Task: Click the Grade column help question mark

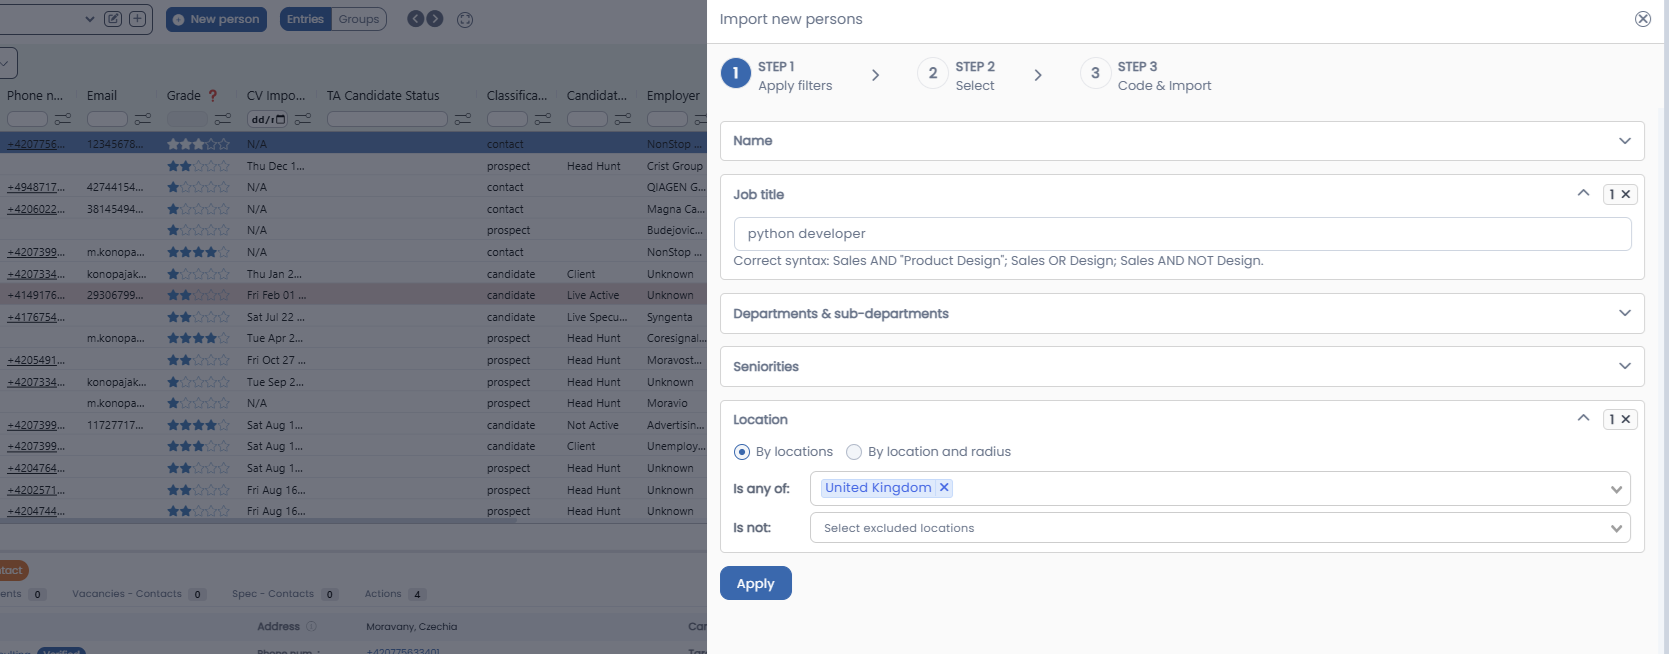Action: click(213, 96)
